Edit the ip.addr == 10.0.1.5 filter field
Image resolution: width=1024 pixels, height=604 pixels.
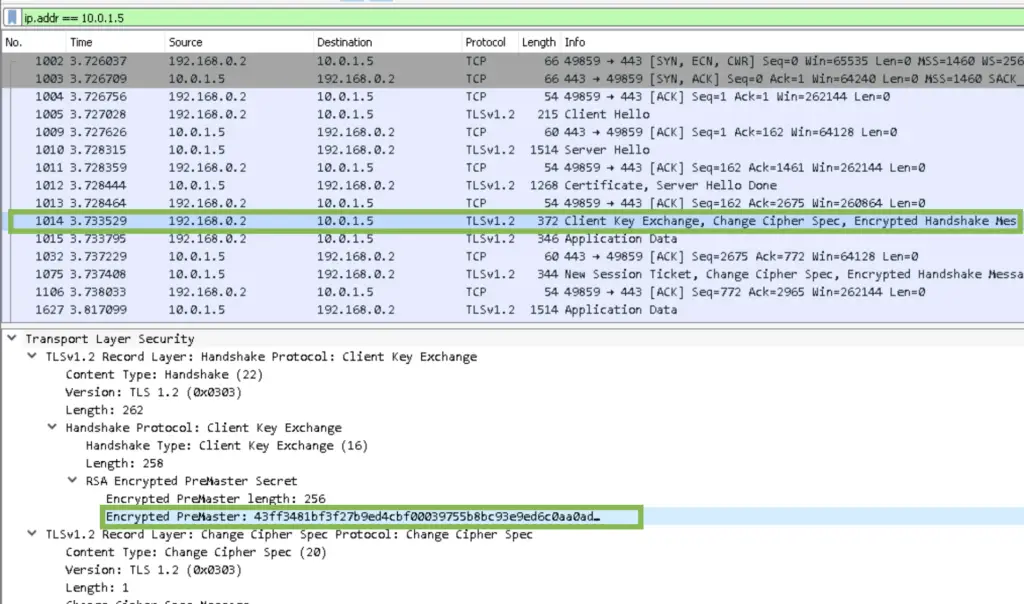(522, 18)
